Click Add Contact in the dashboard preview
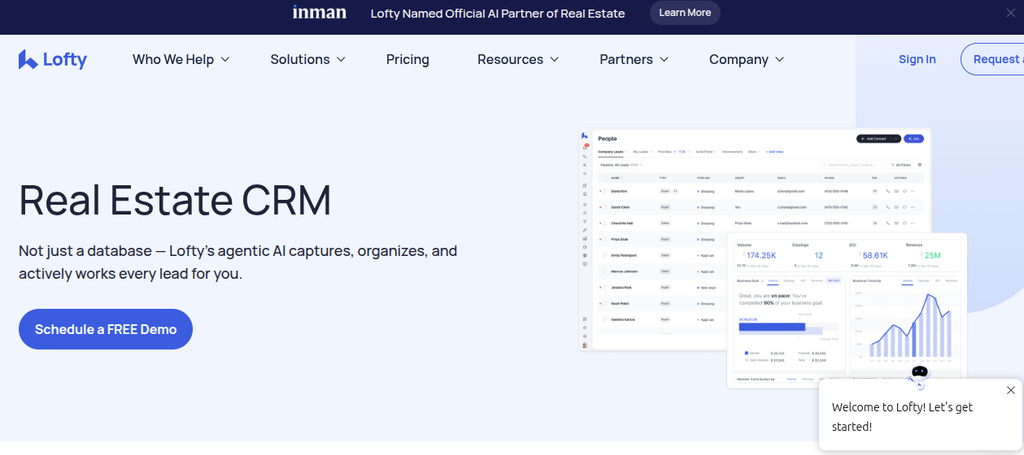This screenshot has width=1024, height=455. (878, 138)
